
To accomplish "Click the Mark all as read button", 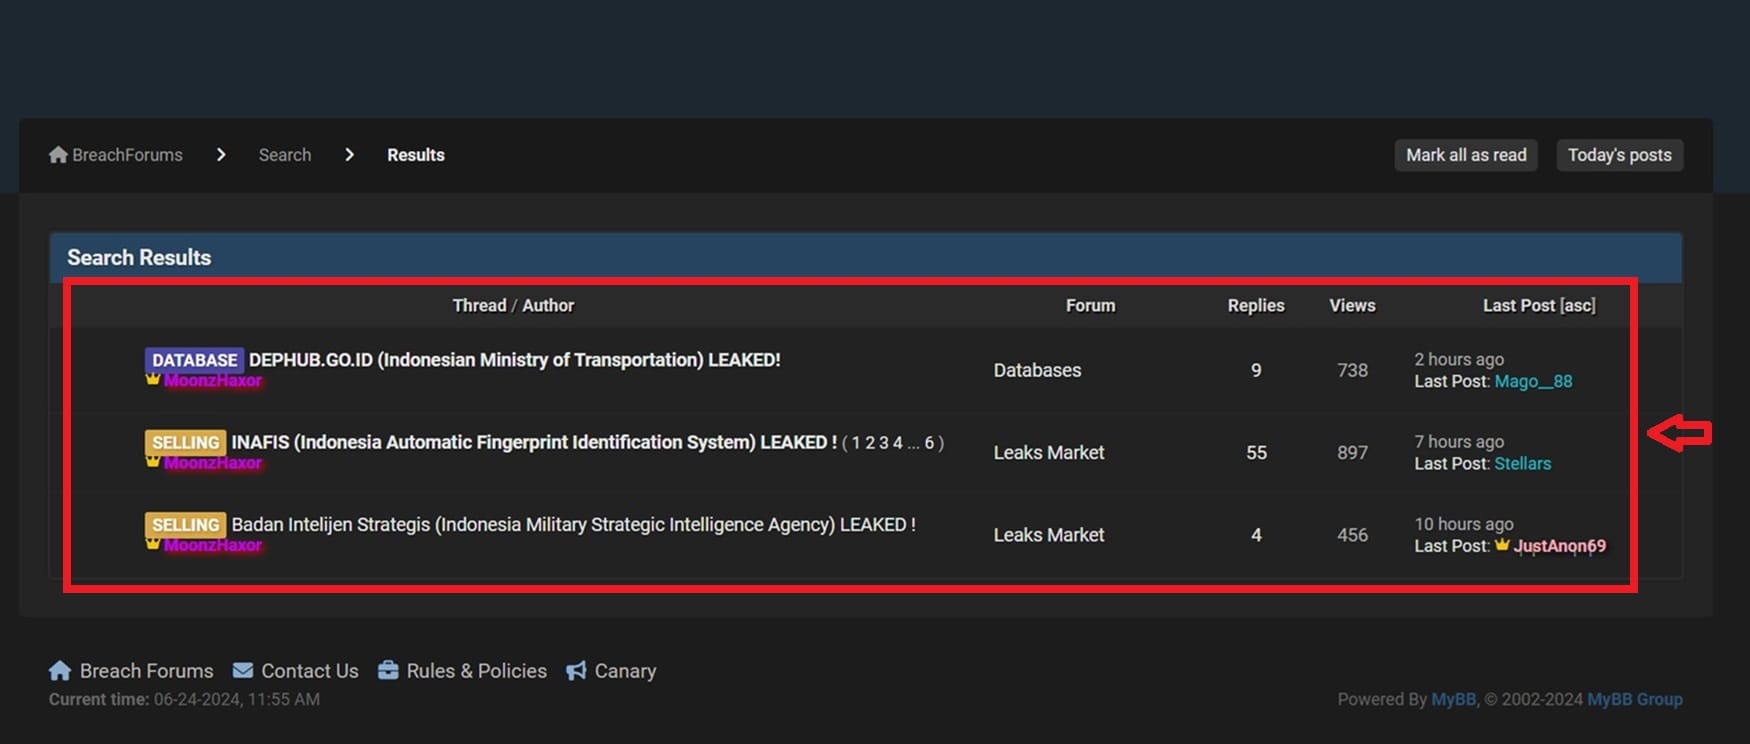I will 1466,155.
